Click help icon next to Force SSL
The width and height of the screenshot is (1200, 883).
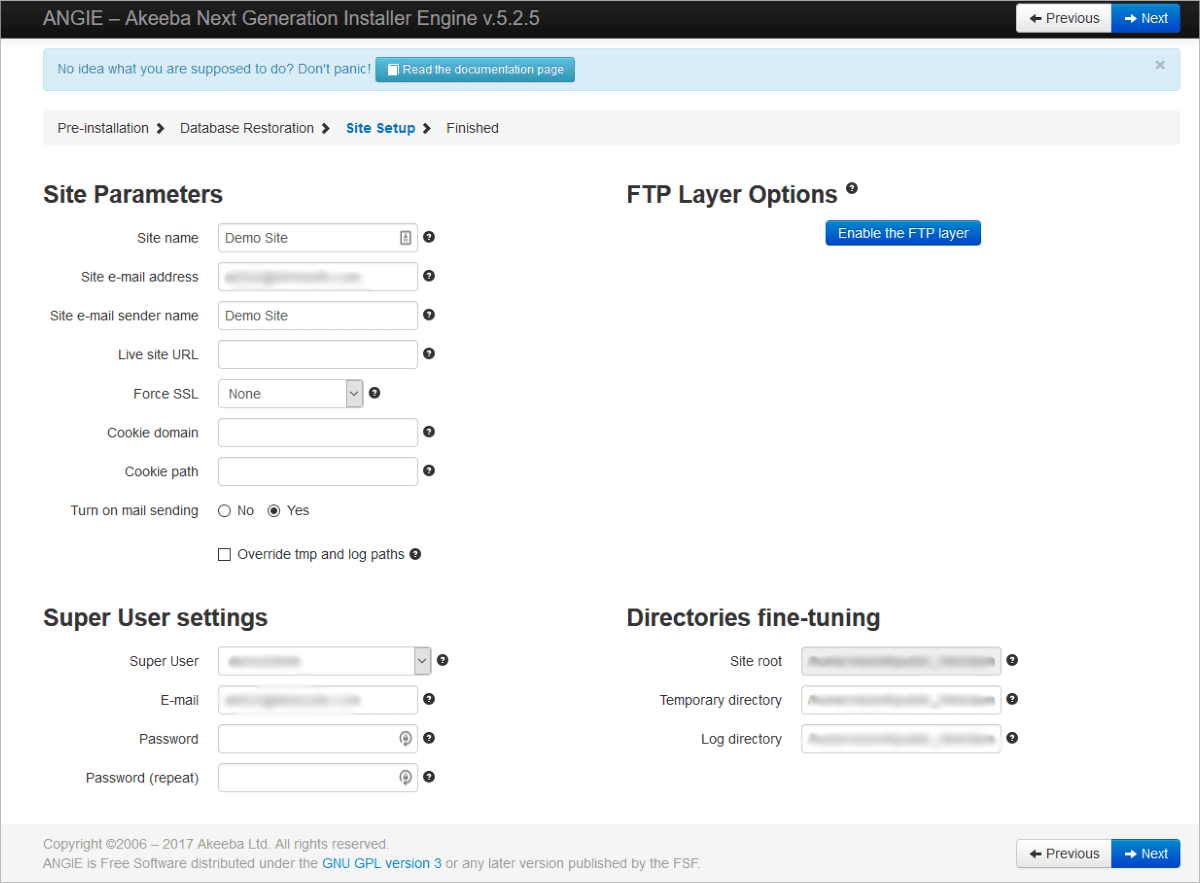tap(374, 393)
